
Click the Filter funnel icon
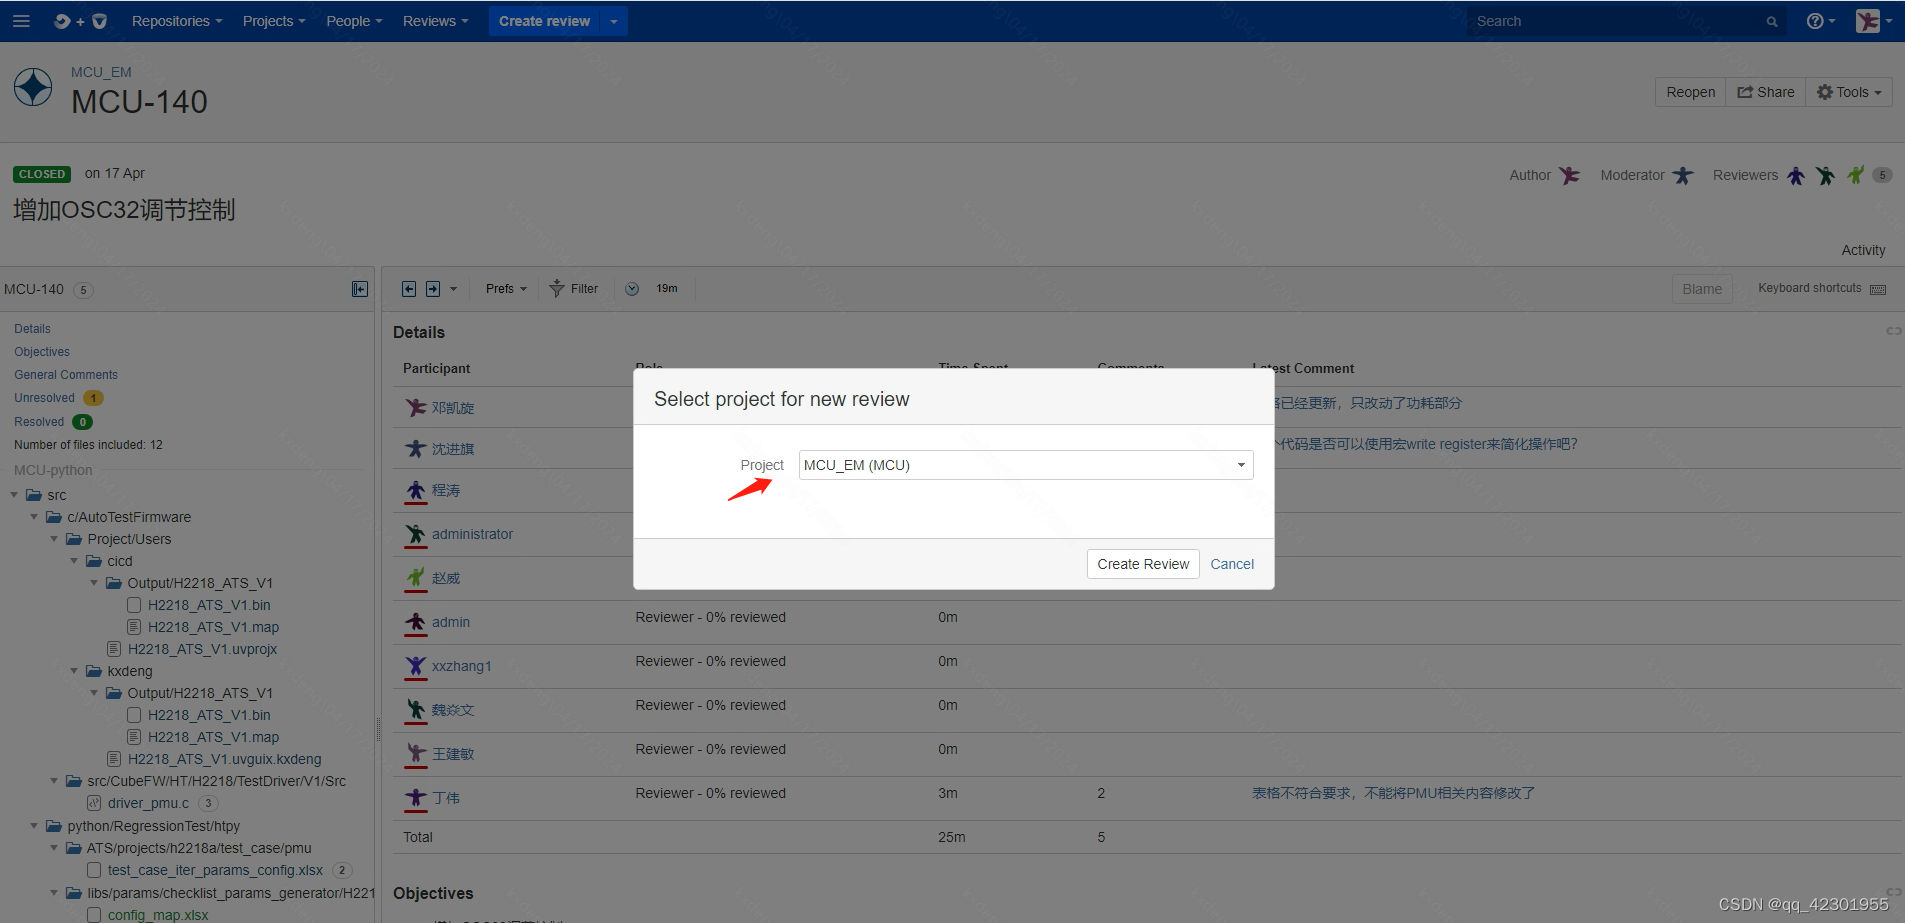(x=557, y=289)
